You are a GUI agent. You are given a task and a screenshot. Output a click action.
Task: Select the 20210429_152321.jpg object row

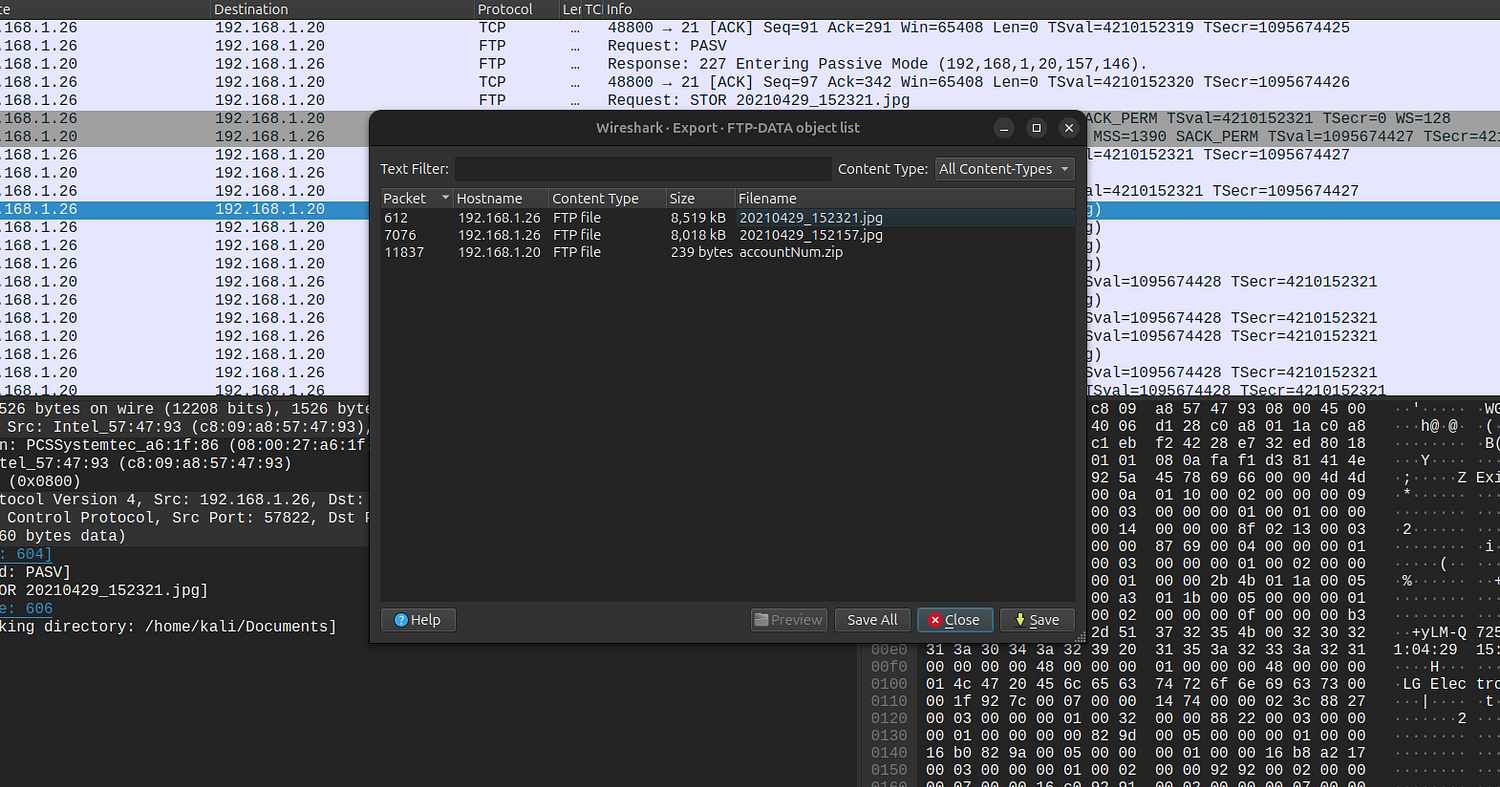click(x=810, y=217)
